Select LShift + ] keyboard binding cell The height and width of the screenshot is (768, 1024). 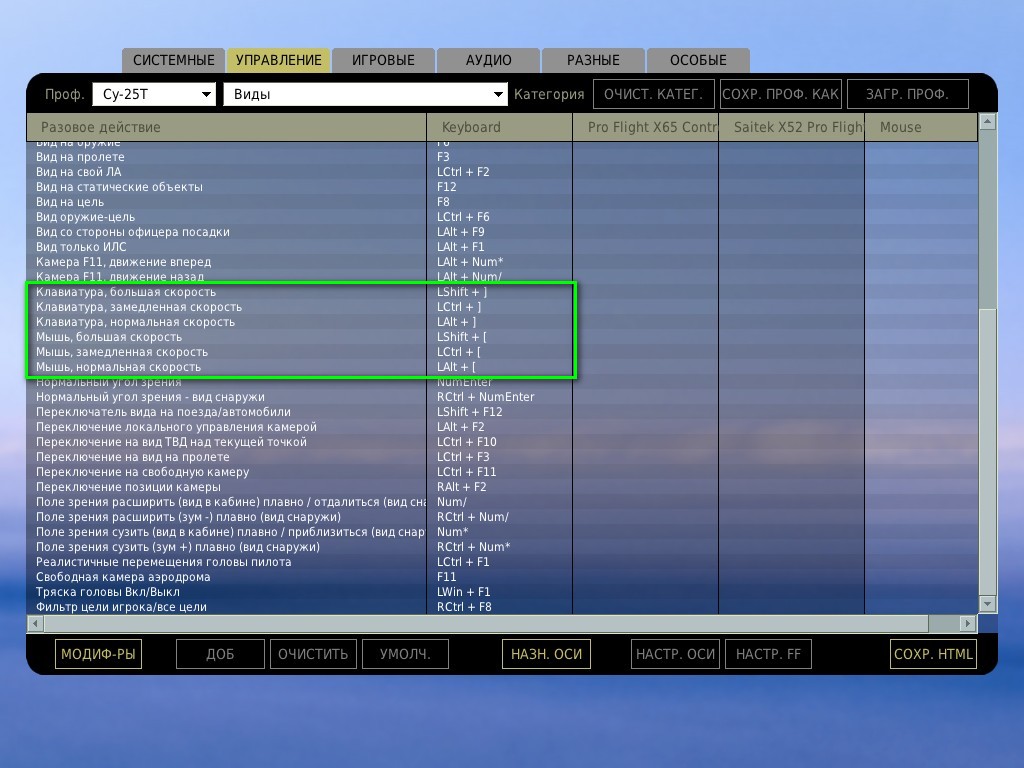500,292
